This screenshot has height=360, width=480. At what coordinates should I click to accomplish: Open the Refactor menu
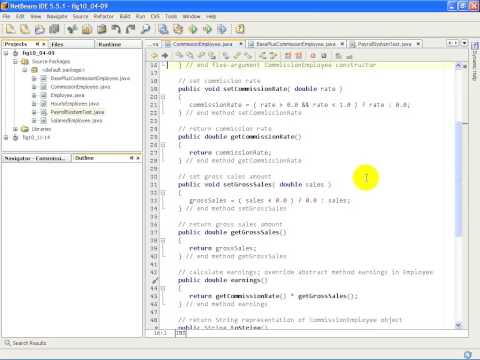[104, 16]
